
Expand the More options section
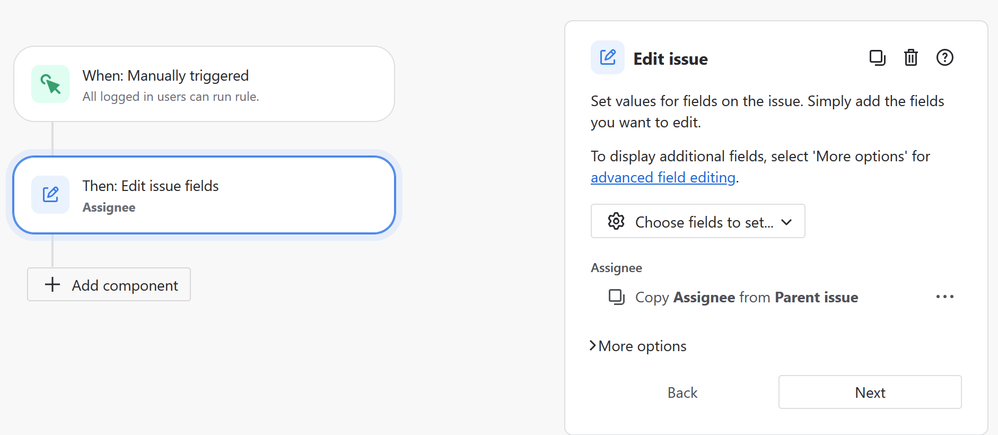pos(639,346)
